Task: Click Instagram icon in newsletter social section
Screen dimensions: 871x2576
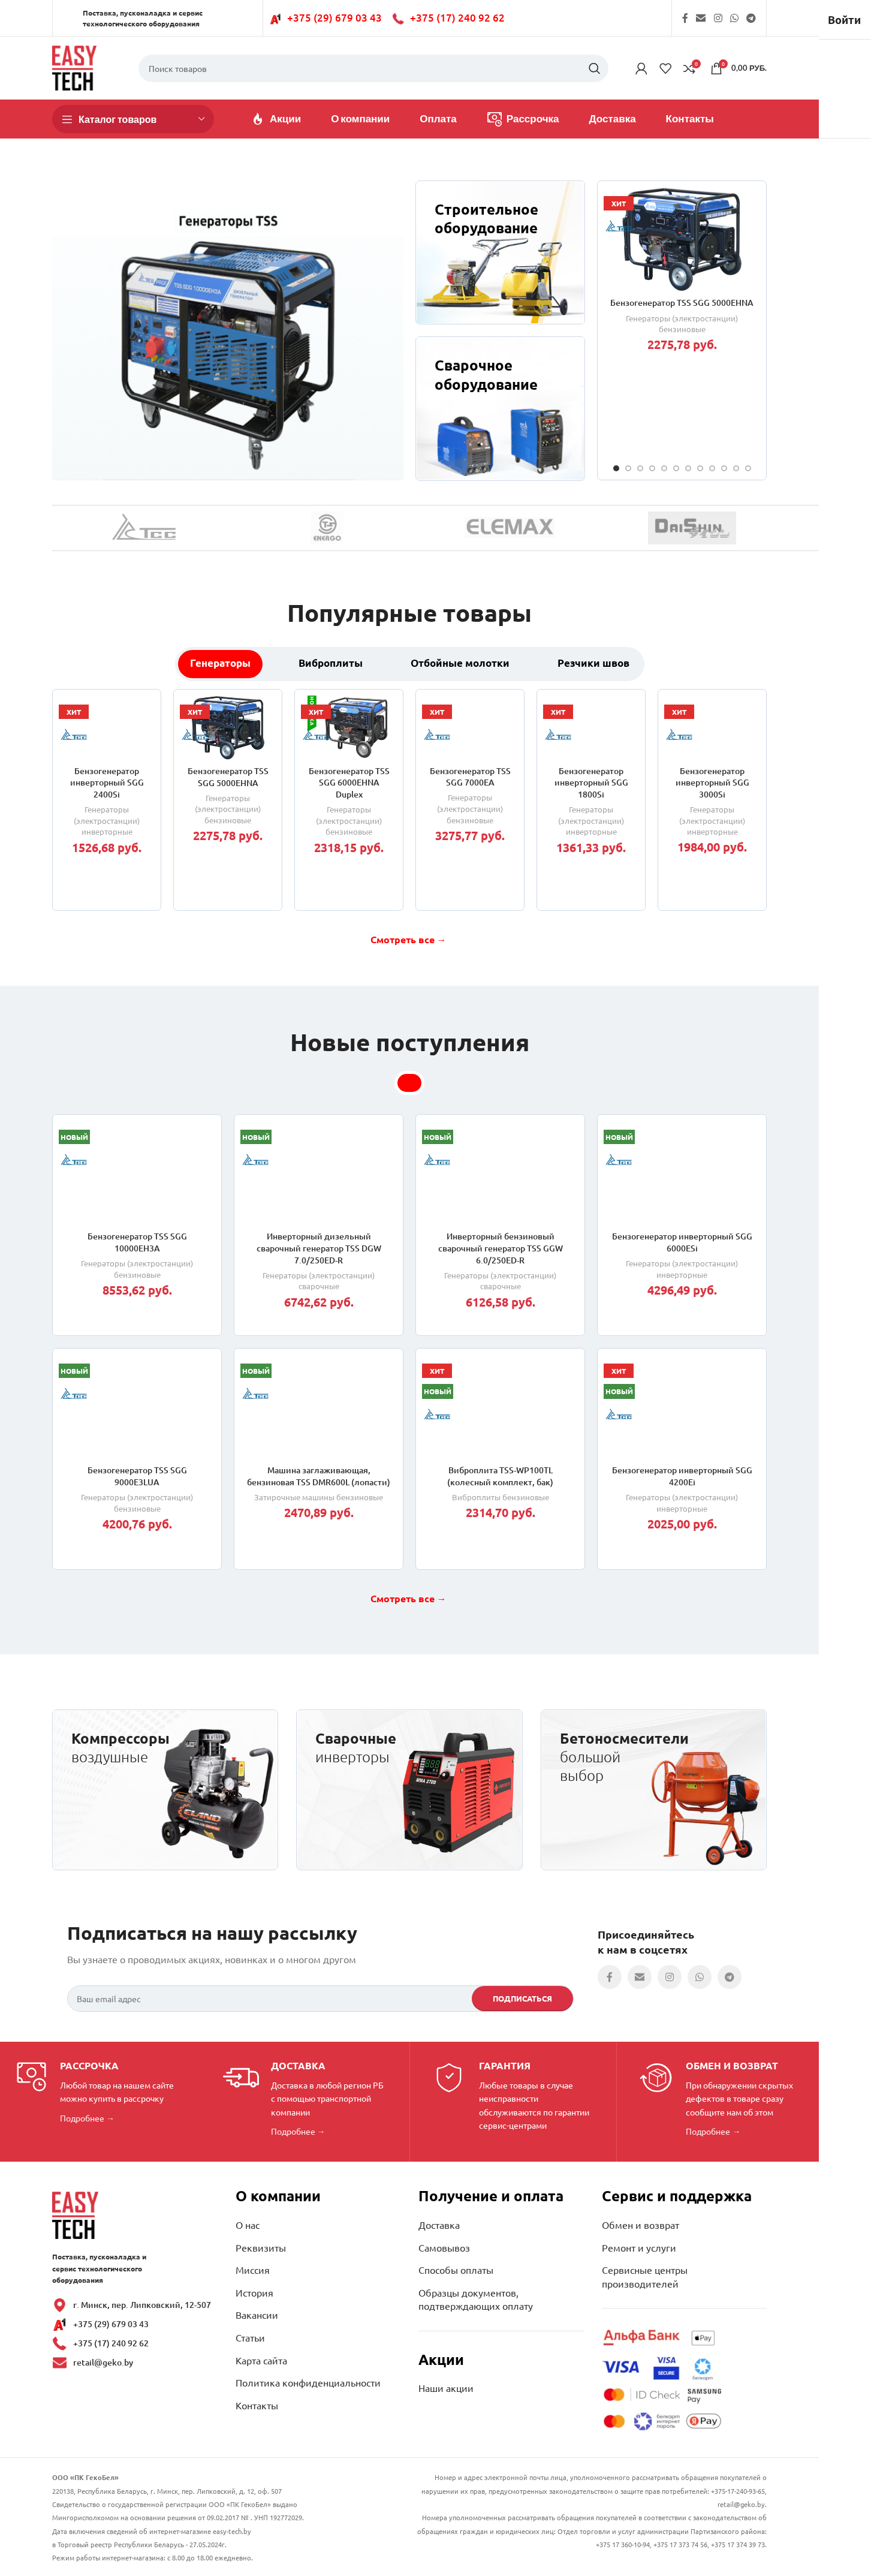Action: [x=669, y=1977]
